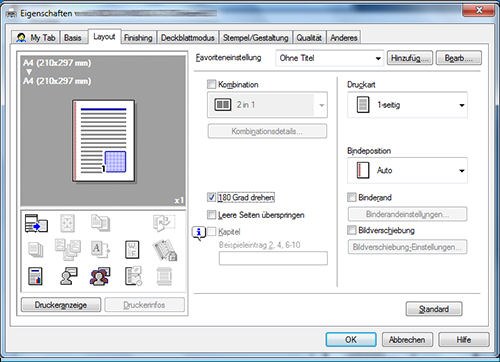Image resolution: width=500 pixels, height=362 pixels.
Task: Switch to the Qualität tab
Action: click(x=309, y=38)
